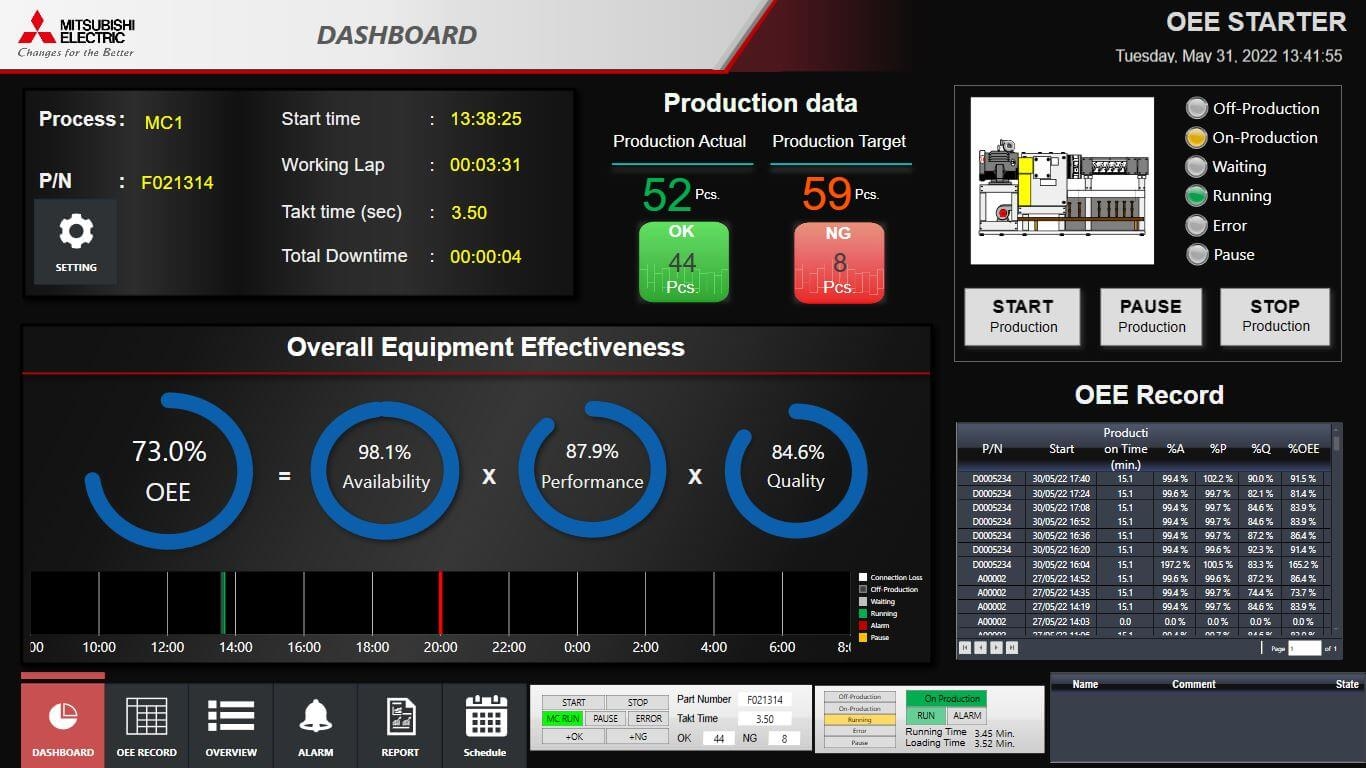Open the Setting gear for process MC1
The width and height of the screenshot is (1366, 768).
pyautogui.click(x=74, y=240)
